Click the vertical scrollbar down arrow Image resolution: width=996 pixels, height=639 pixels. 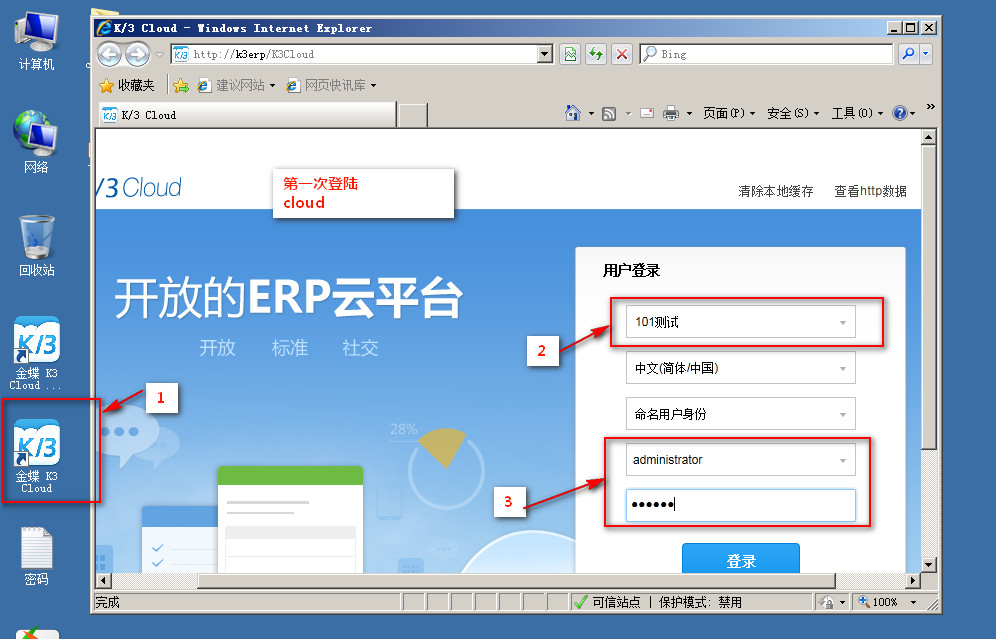point(929,565)
